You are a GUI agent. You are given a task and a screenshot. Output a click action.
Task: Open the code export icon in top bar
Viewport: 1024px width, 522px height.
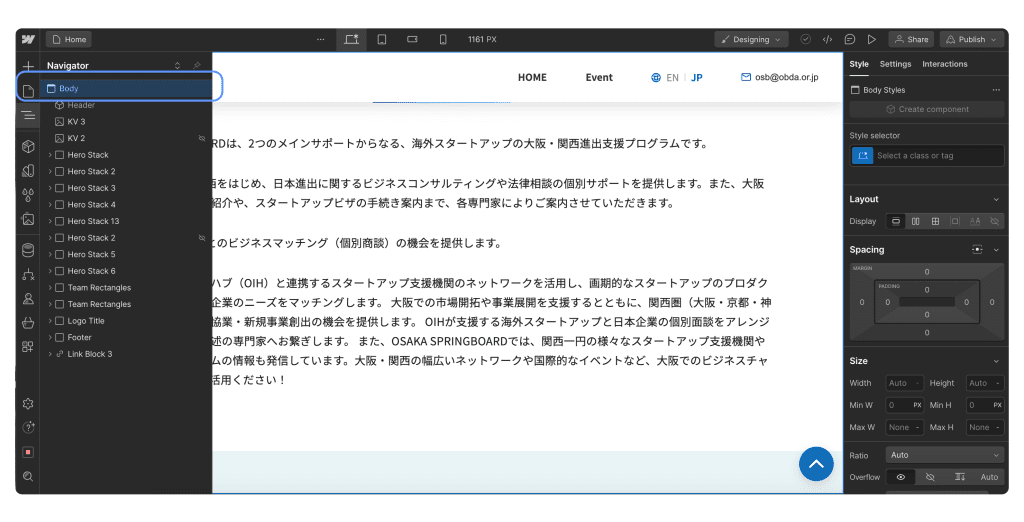tap(827, 40)
